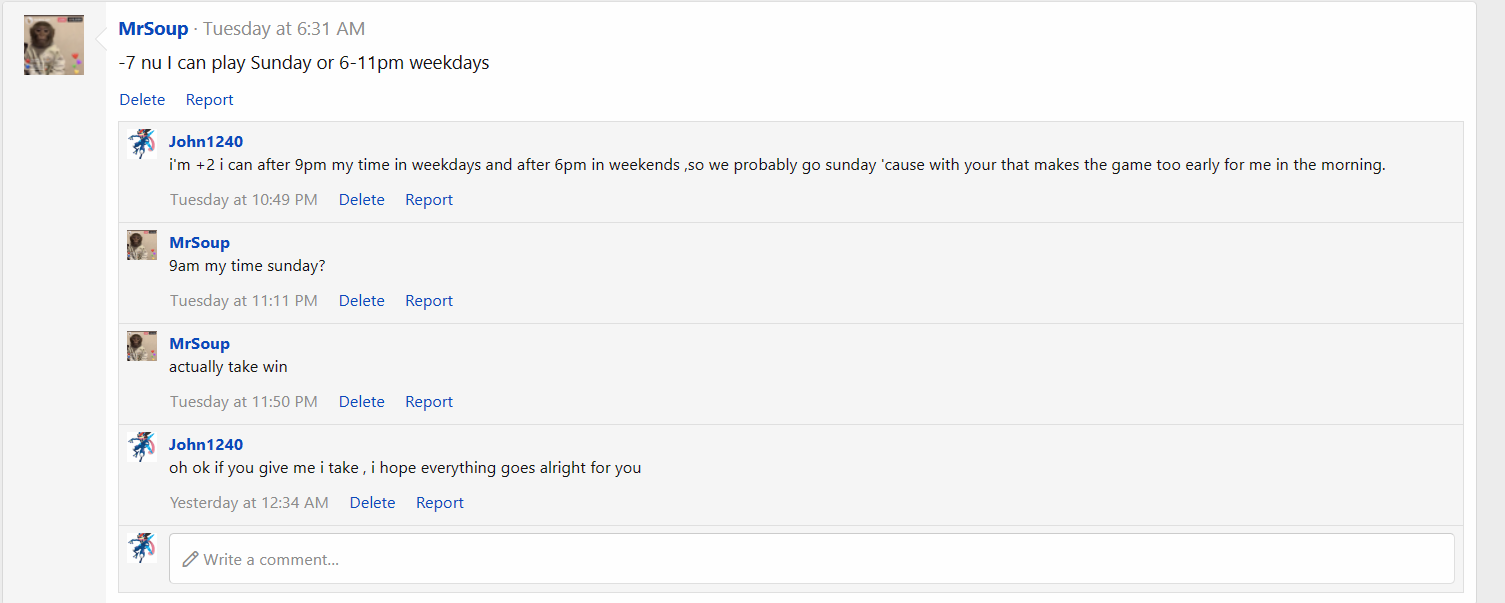Delete the '9am my time sunday?' comment
1505x603 pixels.
point(361,301)
